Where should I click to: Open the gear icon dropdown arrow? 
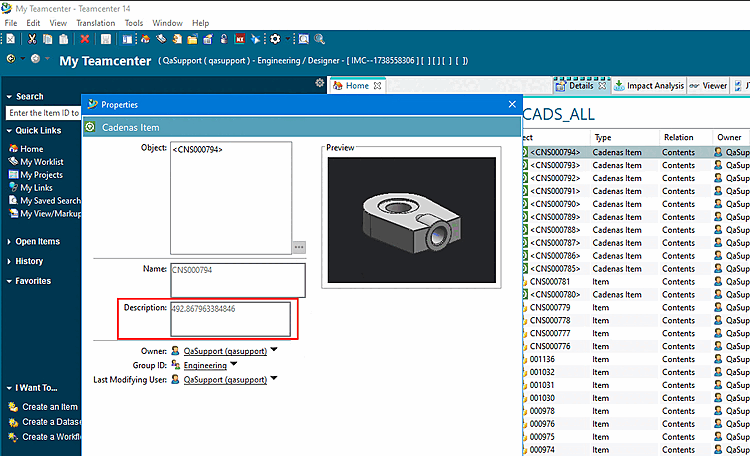[287, 39]
